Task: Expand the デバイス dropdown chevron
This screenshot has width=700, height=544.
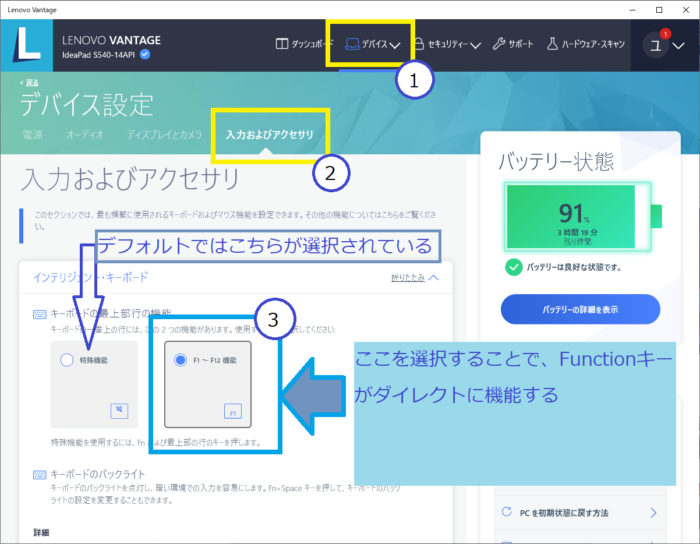Action: [395, 45]
